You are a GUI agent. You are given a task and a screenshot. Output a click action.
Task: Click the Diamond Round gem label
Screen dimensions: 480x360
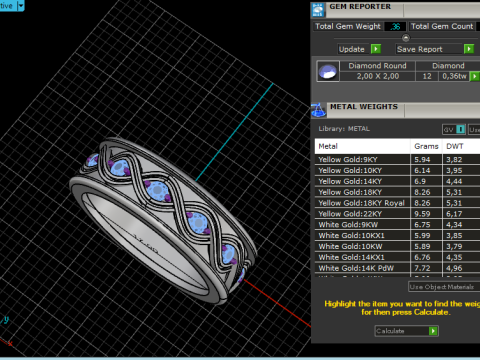pos(377,66)
